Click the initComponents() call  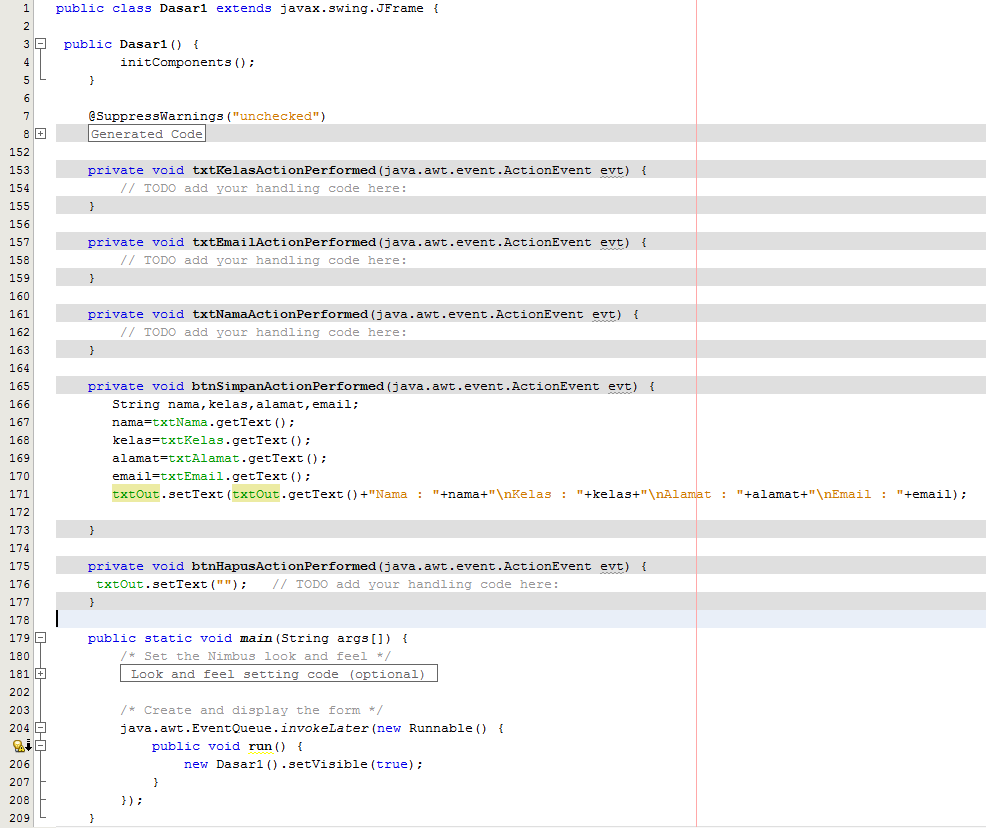tap(187, 62)
